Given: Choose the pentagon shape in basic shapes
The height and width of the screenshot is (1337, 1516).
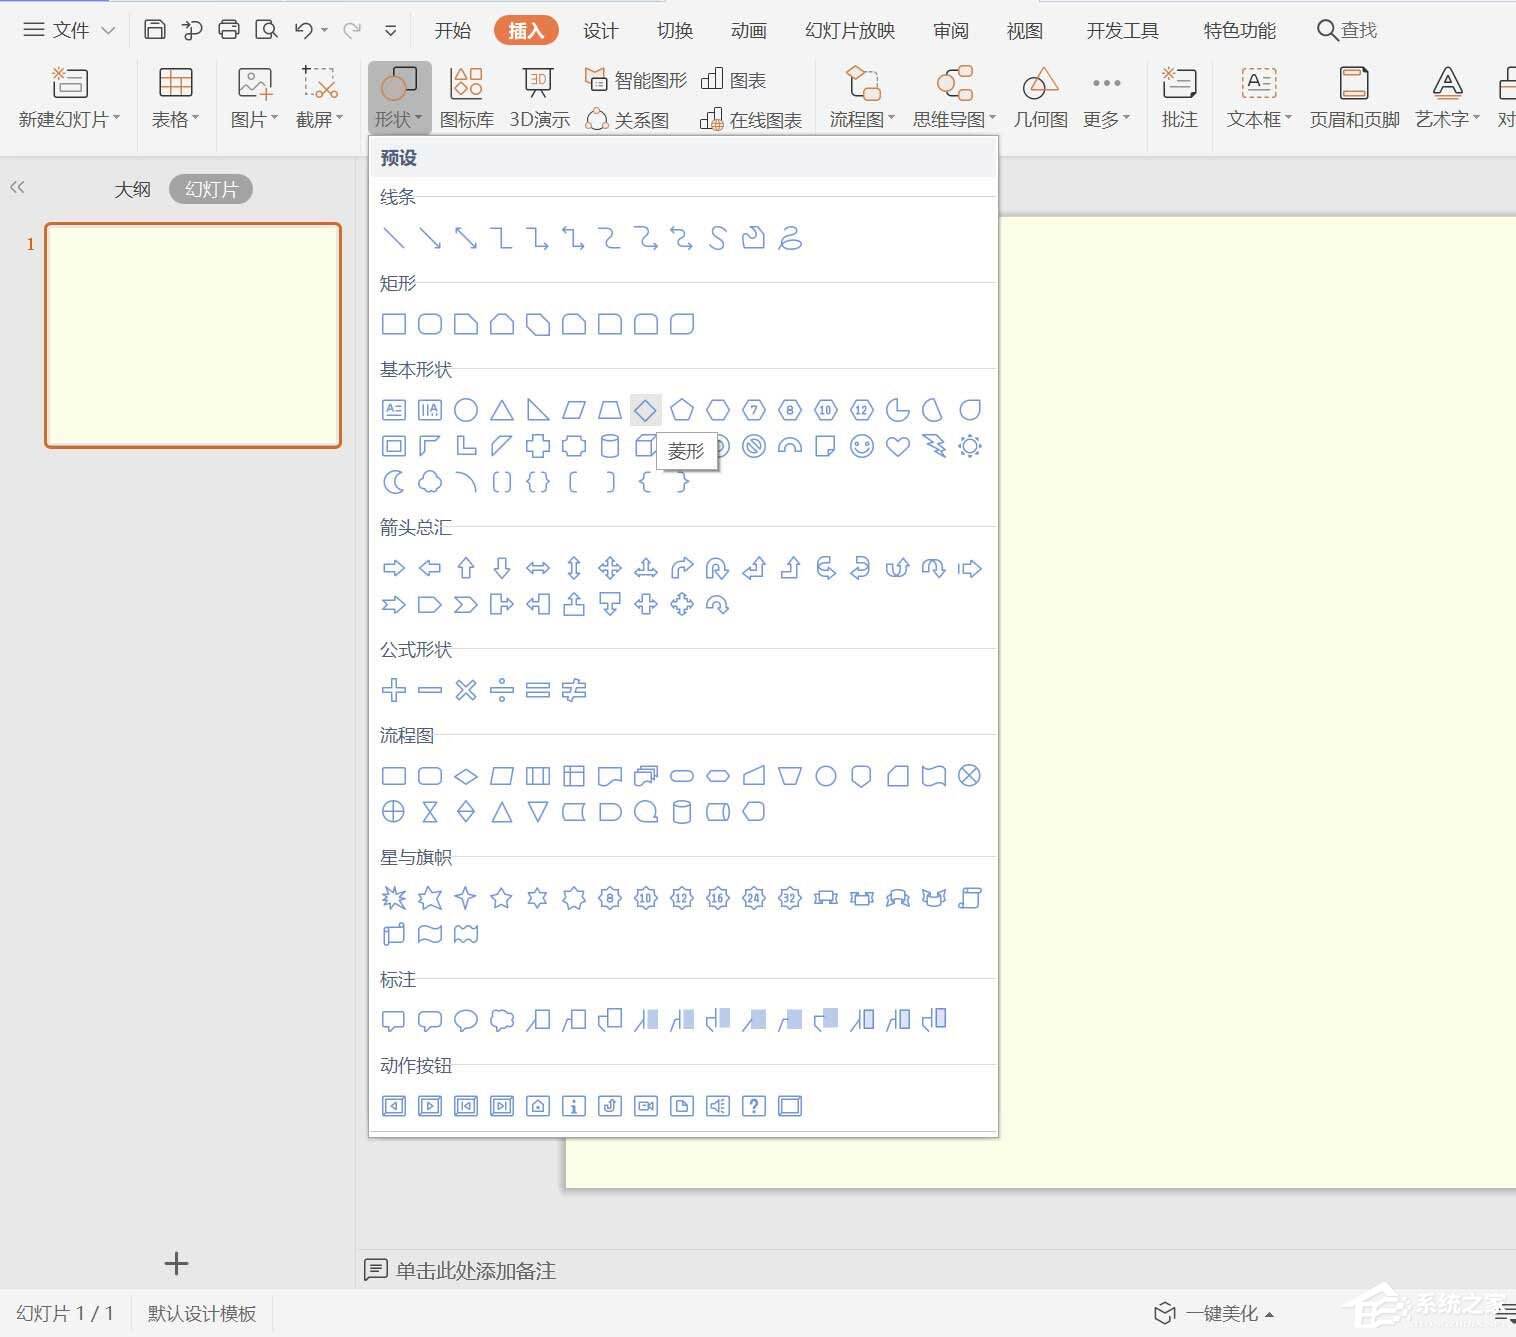Looking at the screenshot, I should pyautogui.click(x=682, y=410).
